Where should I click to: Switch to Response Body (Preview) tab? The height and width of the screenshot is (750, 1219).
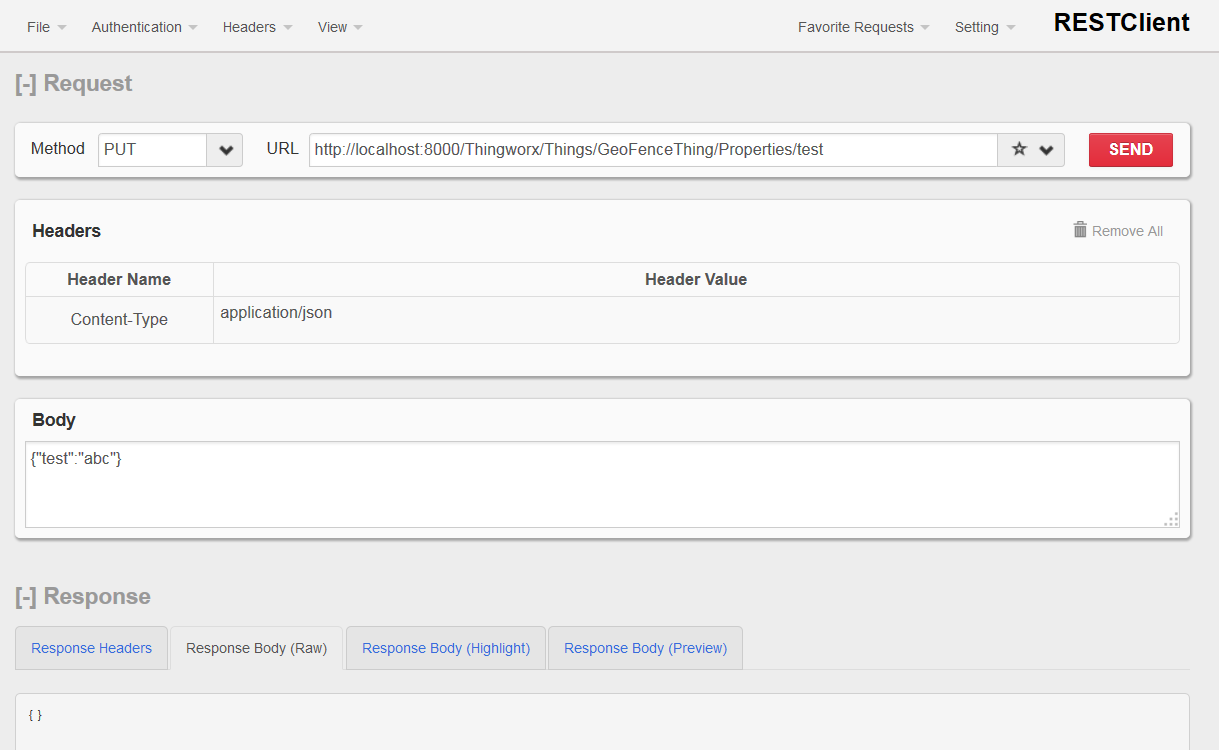[x=645, y=648]
